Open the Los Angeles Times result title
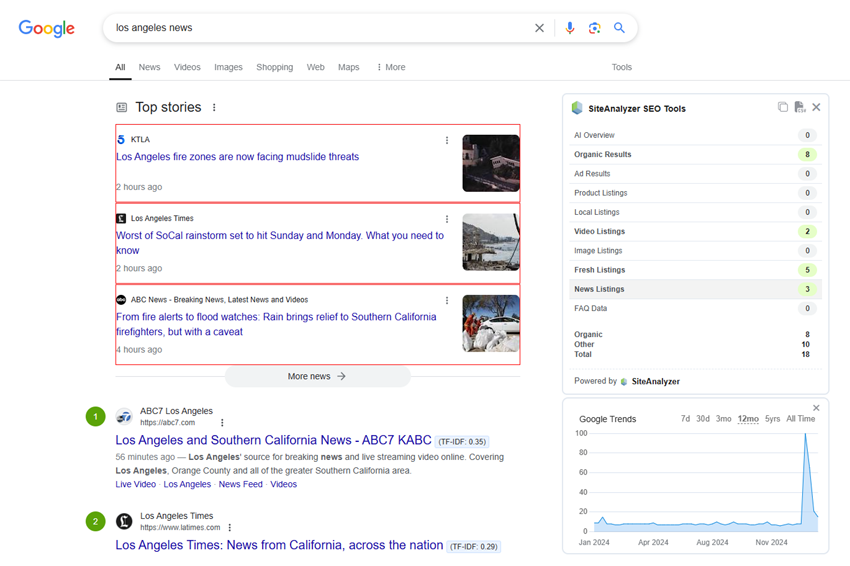The image size is (850, 566). point(279,545)
